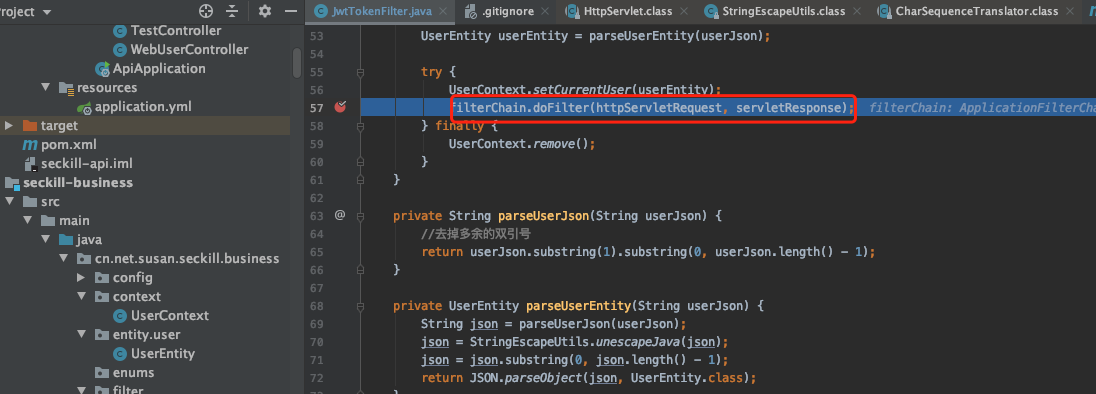The image size is (1096, 394).
Task: Click the @ gutter icon at line 63
Action: (x=340, y=215)
